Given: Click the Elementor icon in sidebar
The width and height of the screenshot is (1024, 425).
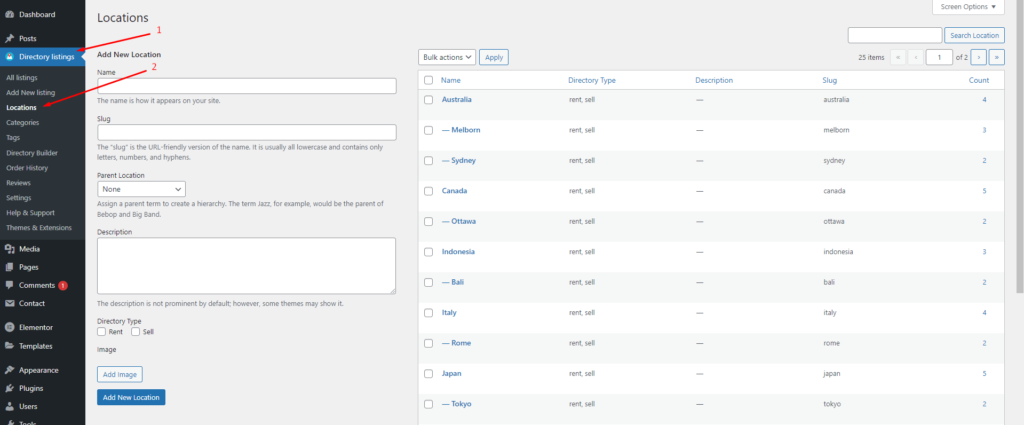Looking at the screenshot, I should [x=10, y=328].
